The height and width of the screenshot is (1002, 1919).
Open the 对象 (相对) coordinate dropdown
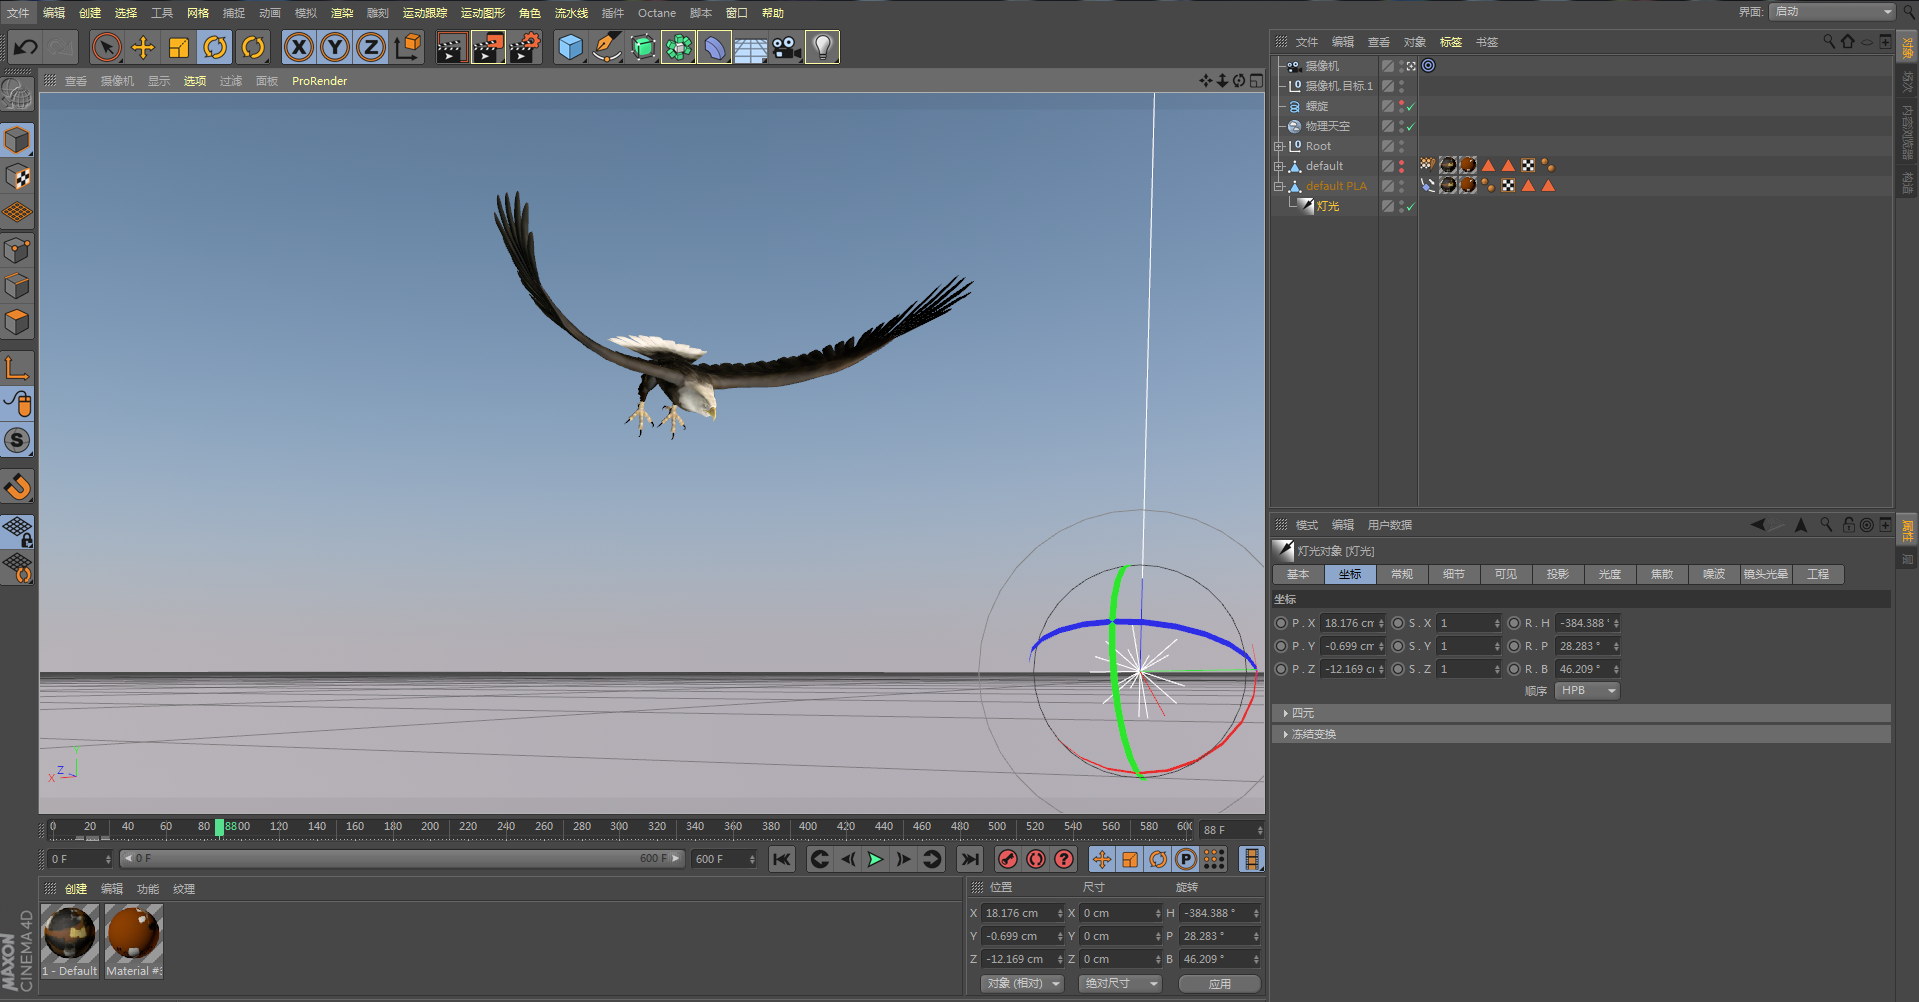1023,984
